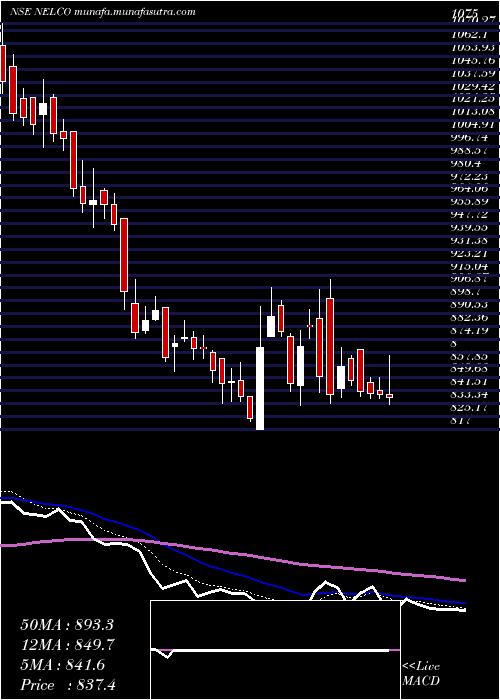This screenshot has height=700, width=500.
Task: Click the 939.55 price axis label
Action: 470,228
